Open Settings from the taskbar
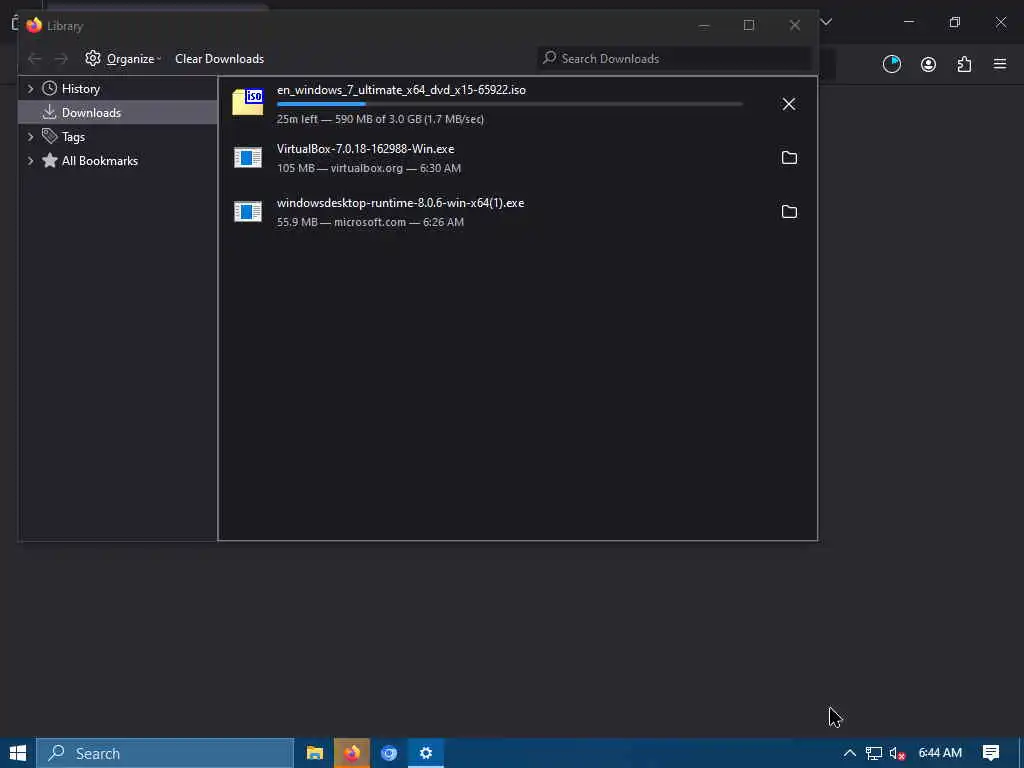 click(x=426, y=753)
